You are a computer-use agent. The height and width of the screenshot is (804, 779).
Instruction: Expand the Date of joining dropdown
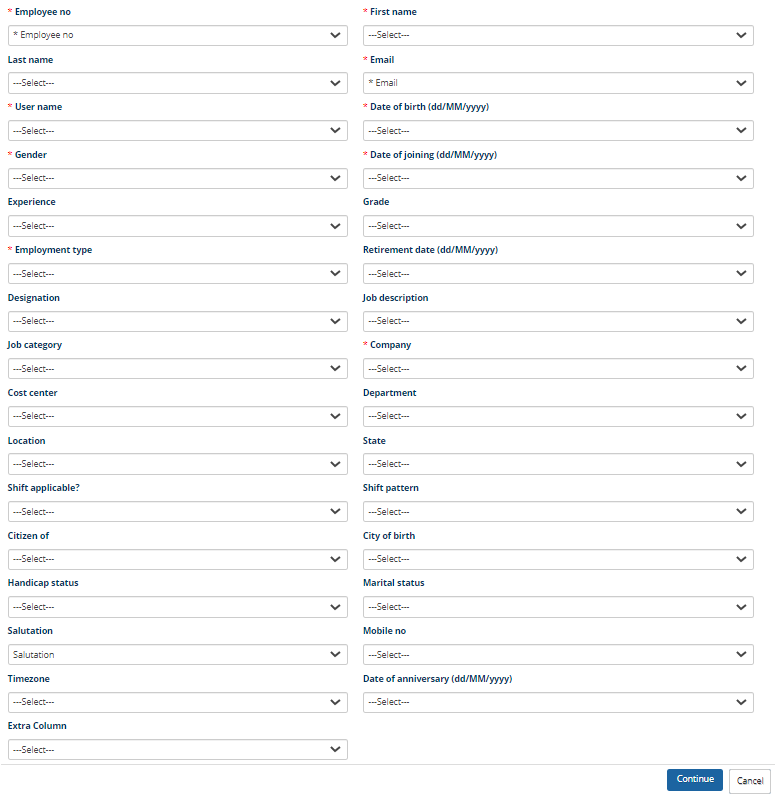click(x=558, y=178)
